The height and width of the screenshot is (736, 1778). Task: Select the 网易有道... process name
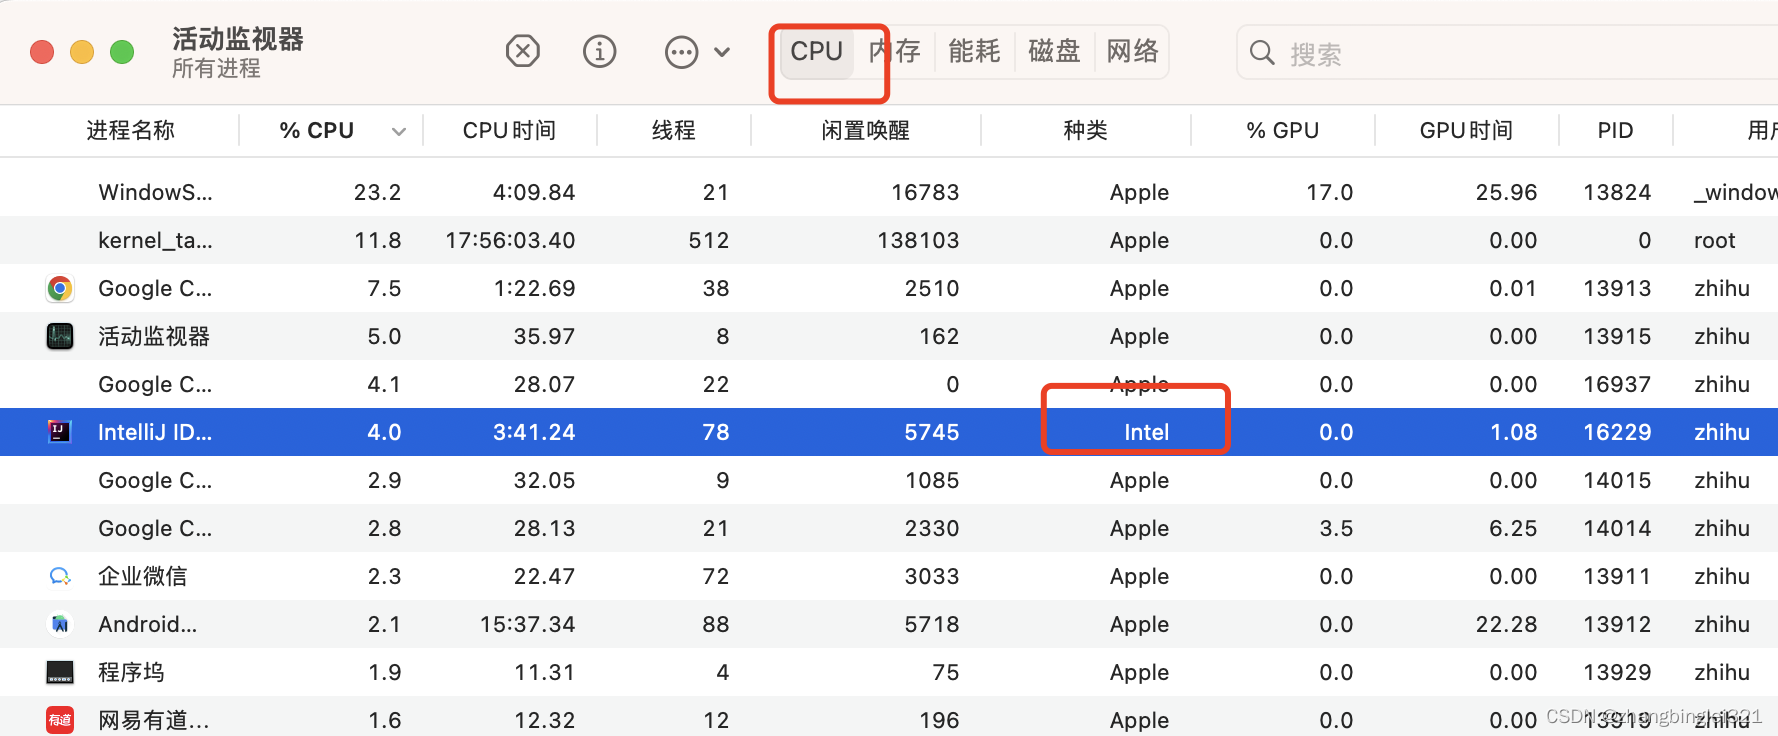click(154, 720)
